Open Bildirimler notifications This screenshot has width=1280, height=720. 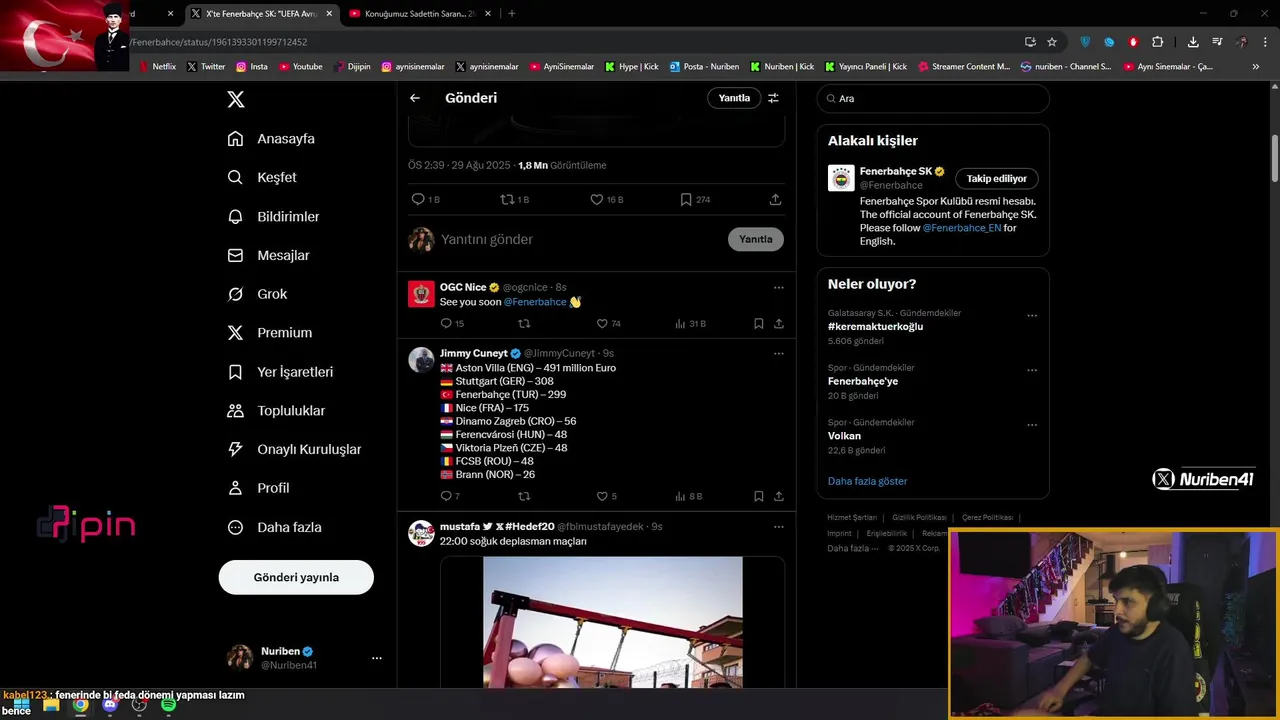(273, 216)
